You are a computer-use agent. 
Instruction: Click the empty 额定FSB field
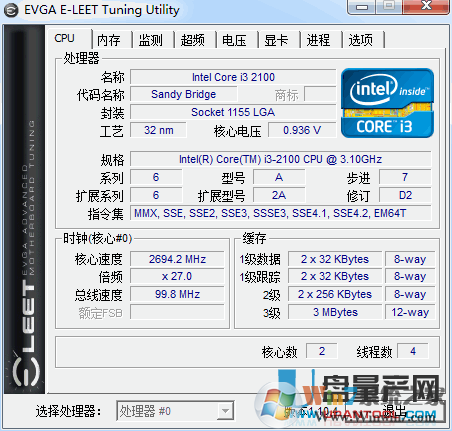click(177, 312)
